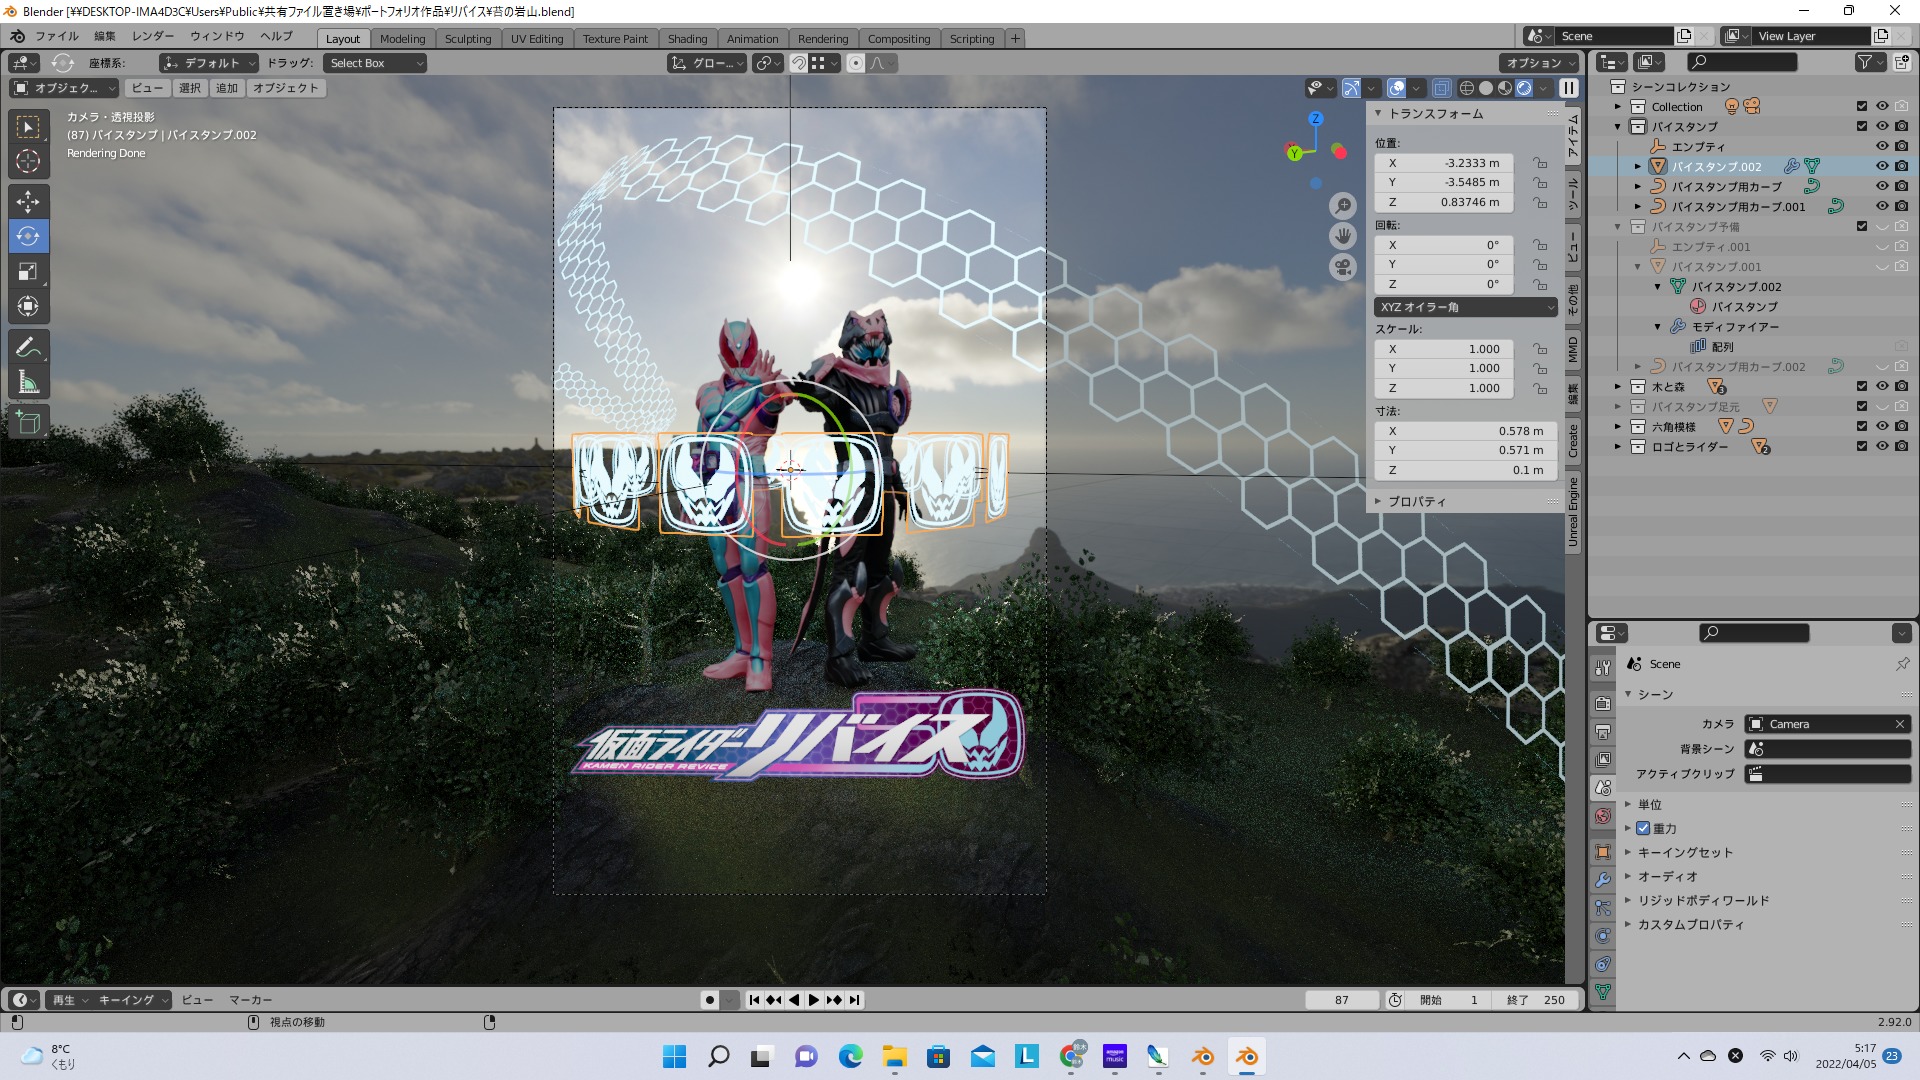Expand the プロパティ panel in sidebar
This screenshot has height=1080, width=1920.
point(1416,501)
